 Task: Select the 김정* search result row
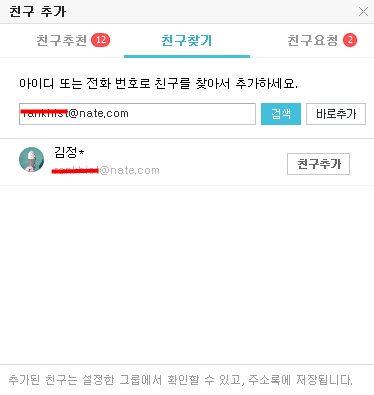tap(187, 162)
